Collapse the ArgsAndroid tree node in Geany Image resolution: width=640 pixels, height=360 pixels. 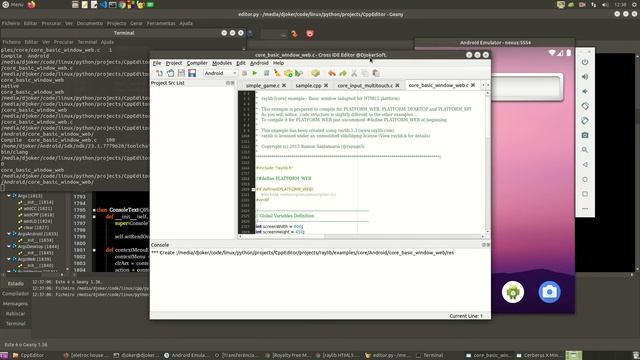coord(9,234)
